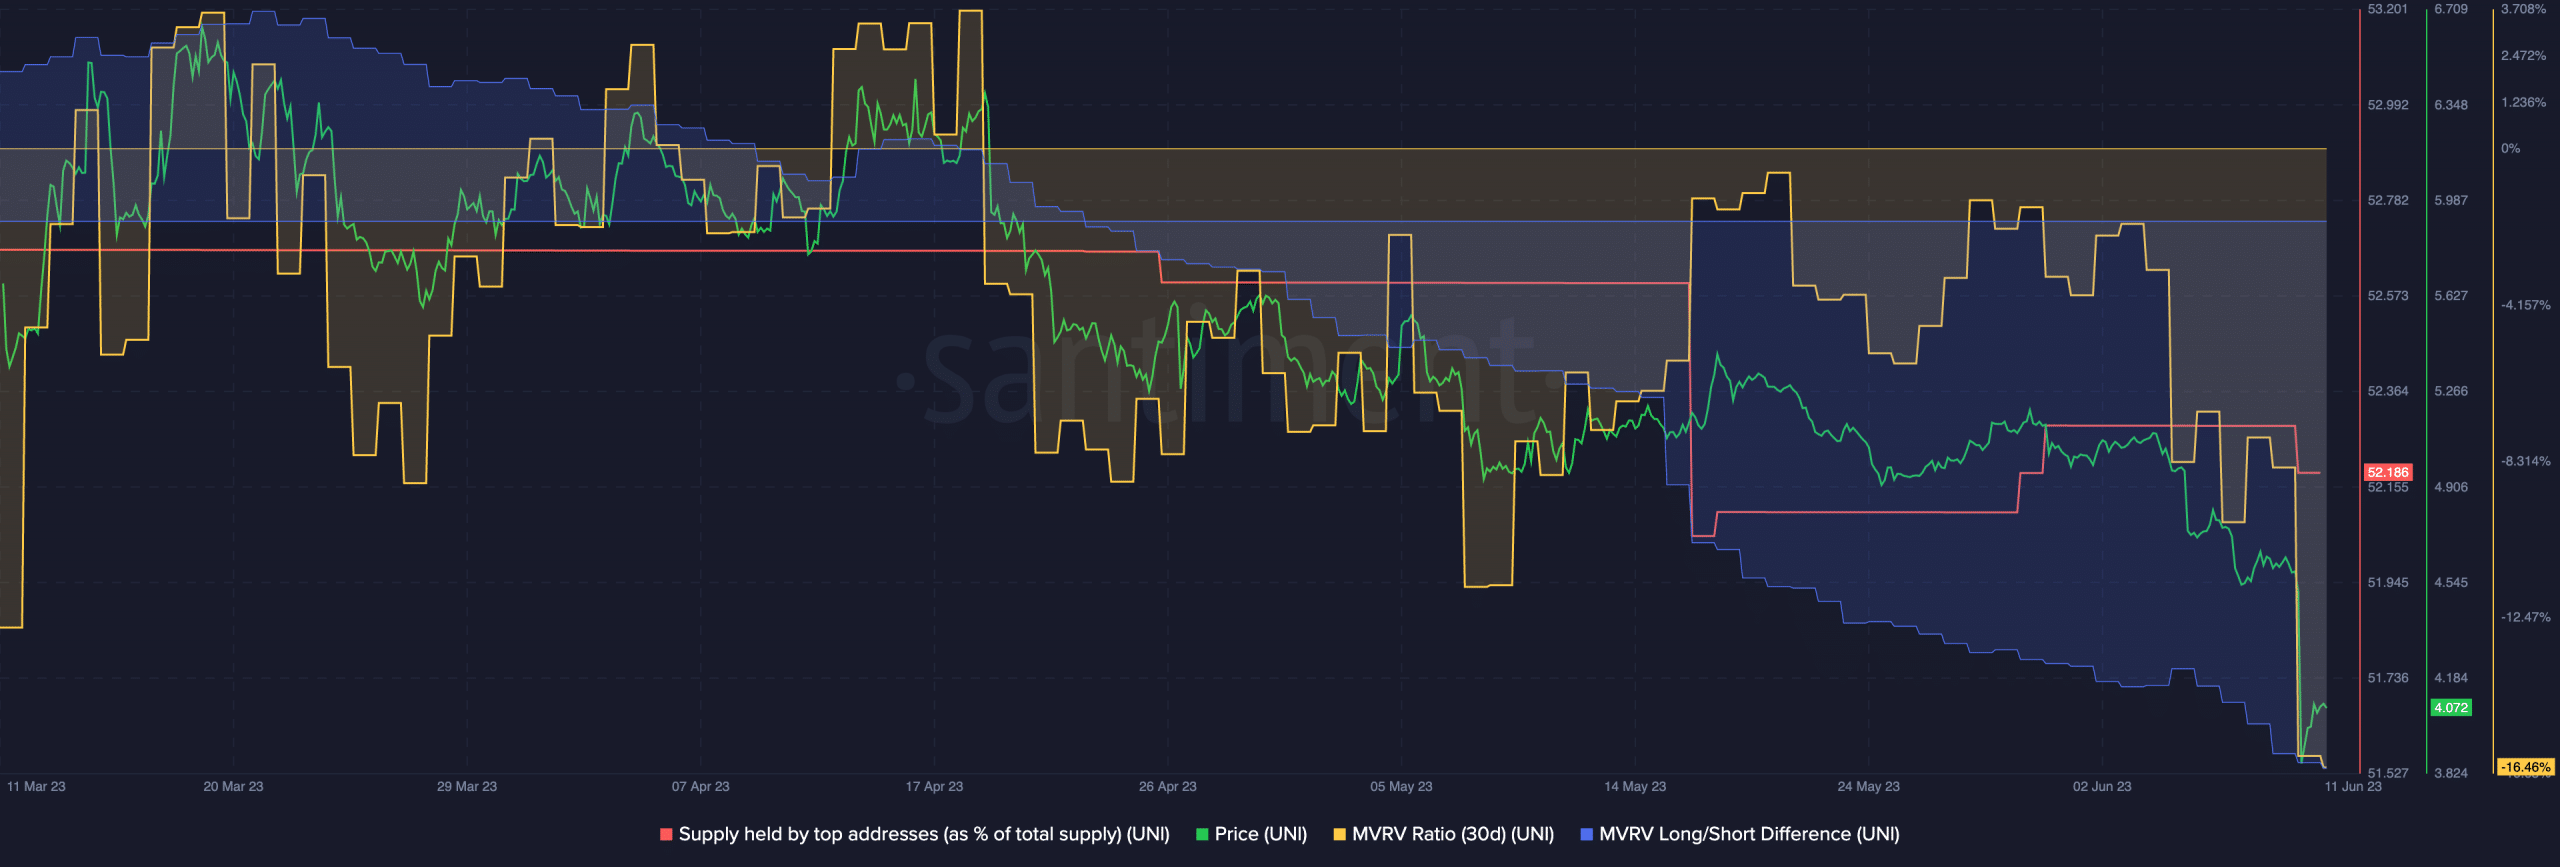
Task: Toggle the Price (UNI) series label
Action: coord(1260,834)
